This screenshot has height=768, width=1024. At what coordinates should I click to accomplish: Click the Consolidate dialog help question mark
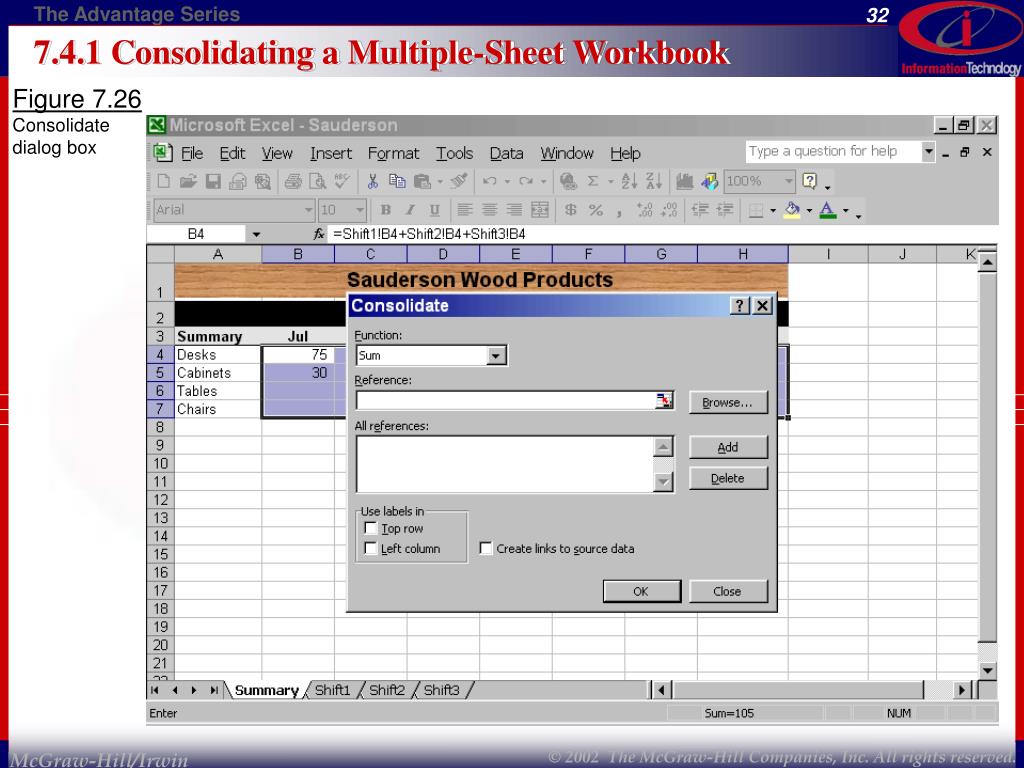coord(739,306)
